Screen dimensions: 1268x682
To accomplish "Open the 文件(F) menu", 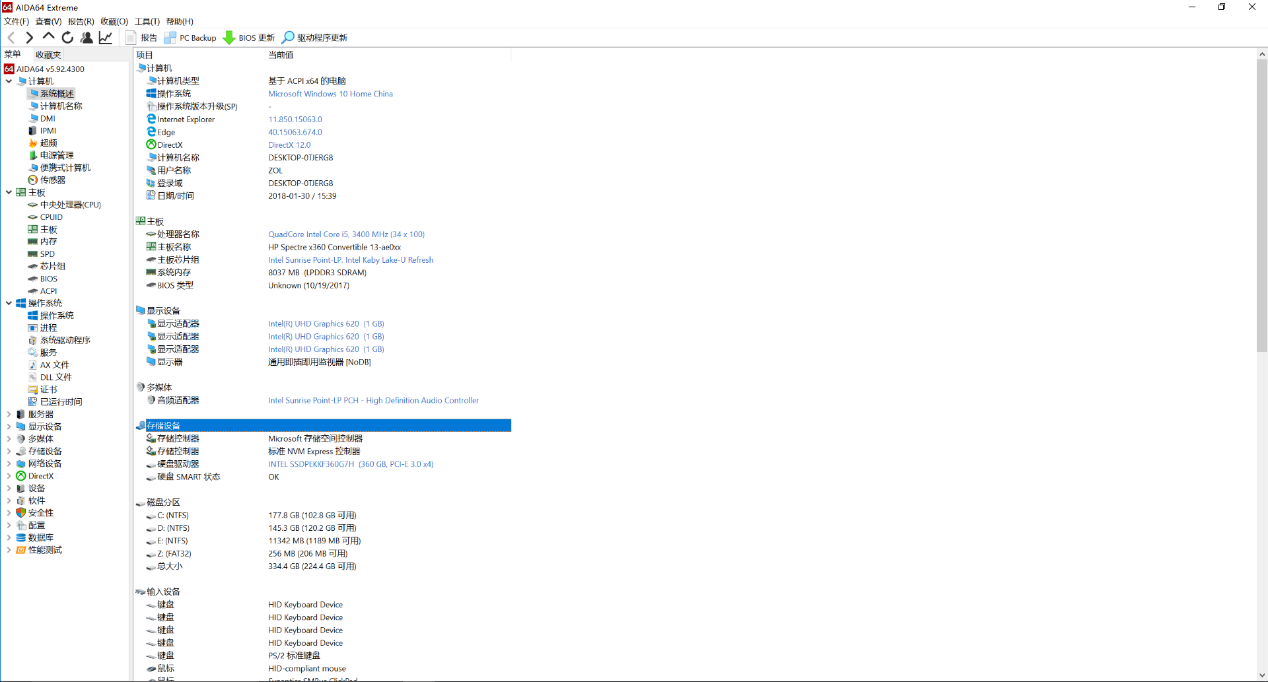I will click(x=16, y=21).
